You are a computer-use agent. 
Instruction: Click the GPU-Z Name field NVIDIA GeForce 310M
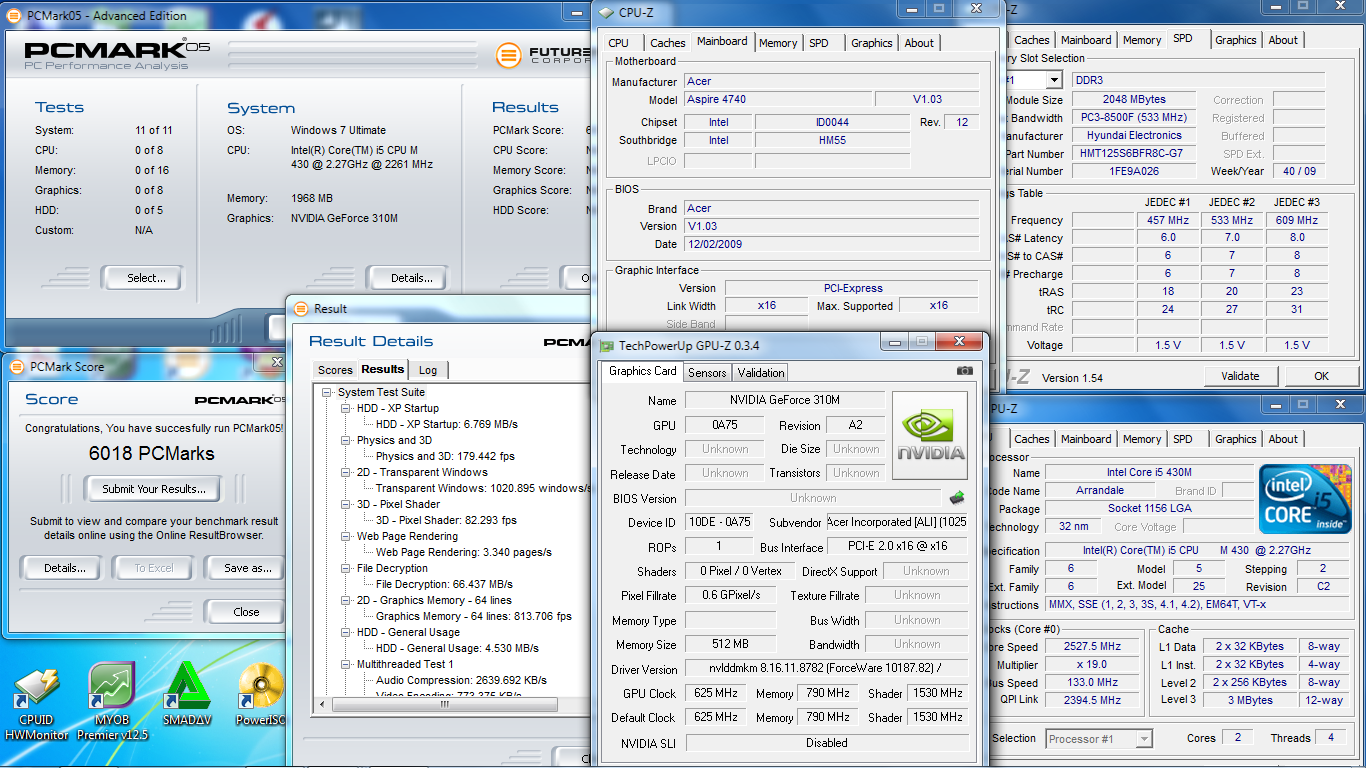tap(785, 400)
